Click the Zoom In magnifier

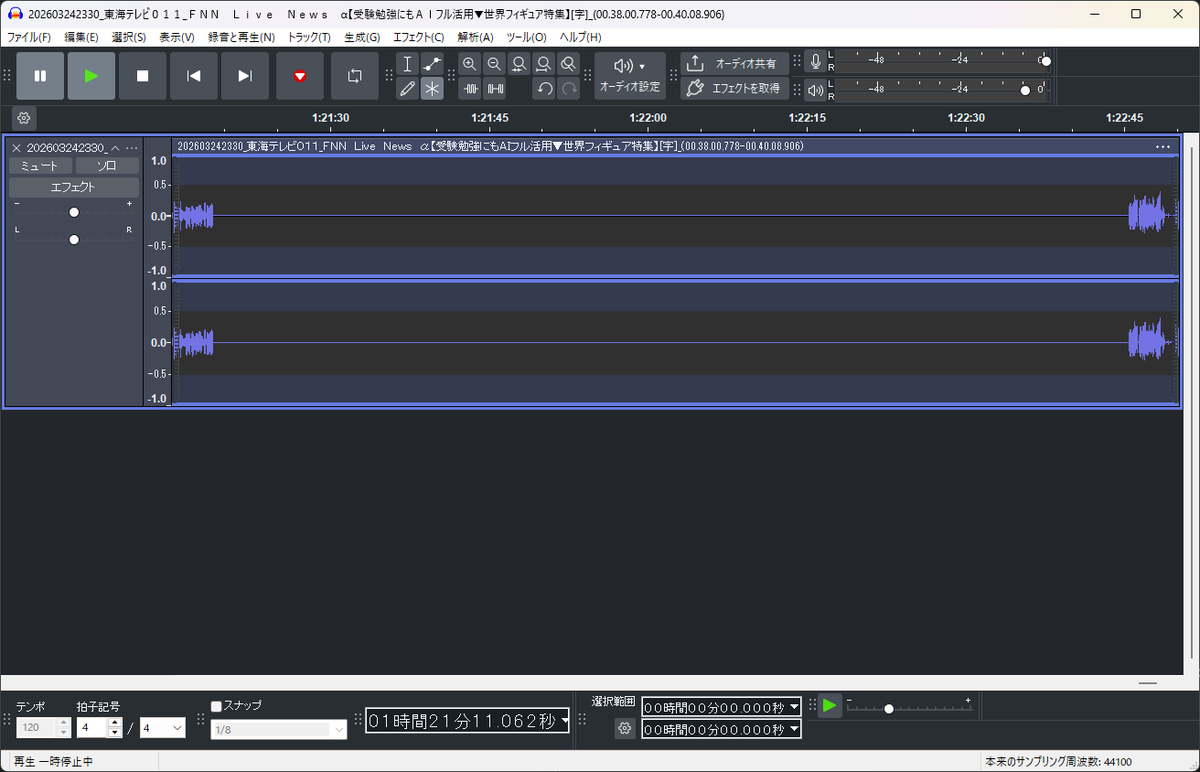tap(470, 64)
